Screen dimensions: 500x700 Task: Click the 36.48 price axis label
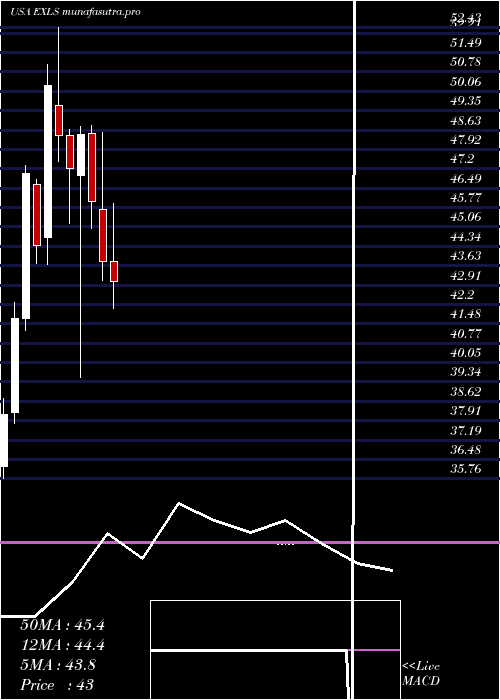pyautogui.click(x=465, y=450)
